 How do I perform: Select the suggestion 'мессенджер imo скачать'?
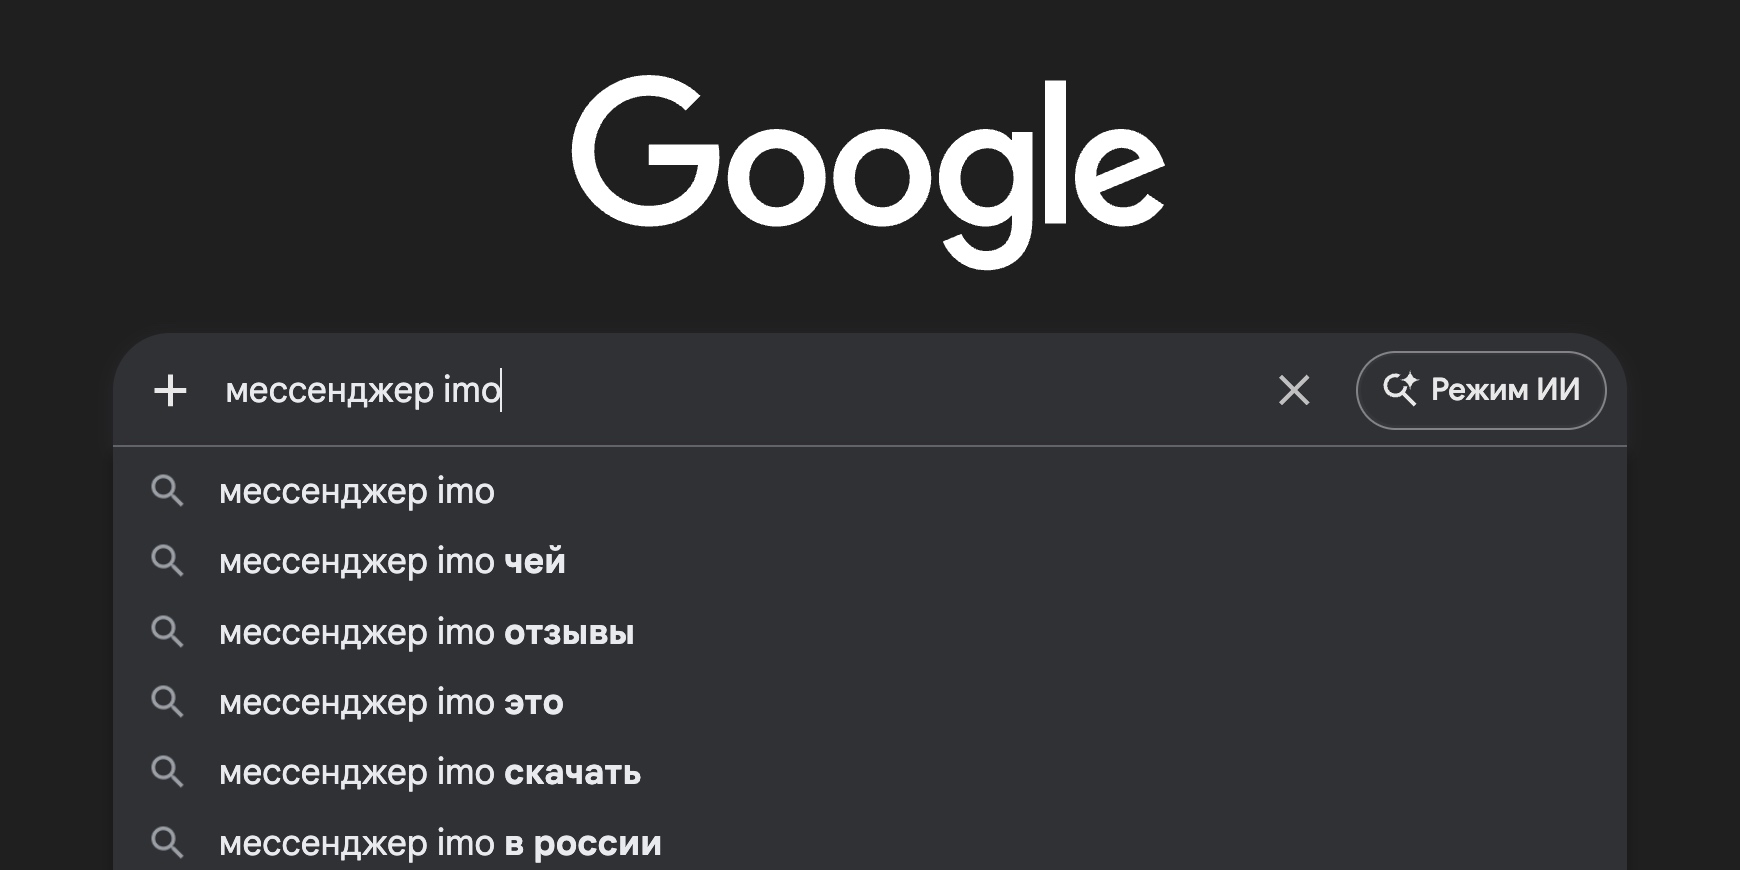pyautogui.click(x=430, y=772)
